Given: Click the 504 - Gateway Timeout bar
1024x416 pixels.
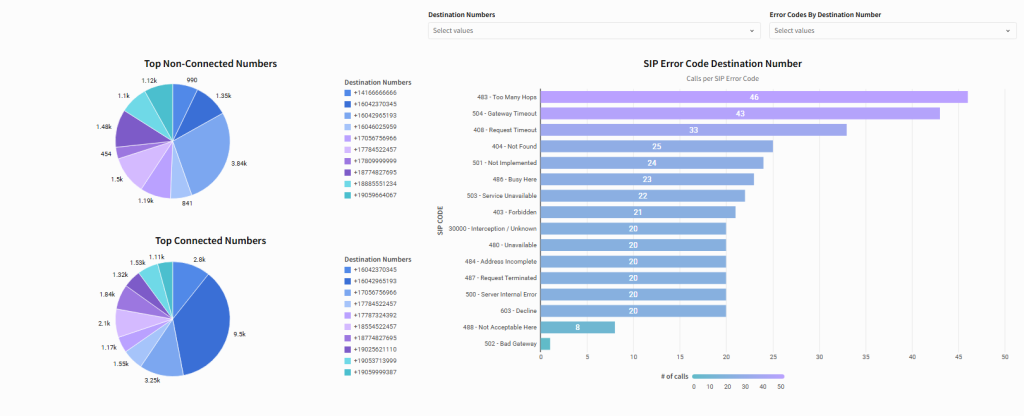Looking at the screenshot, I should click(740, 114).
